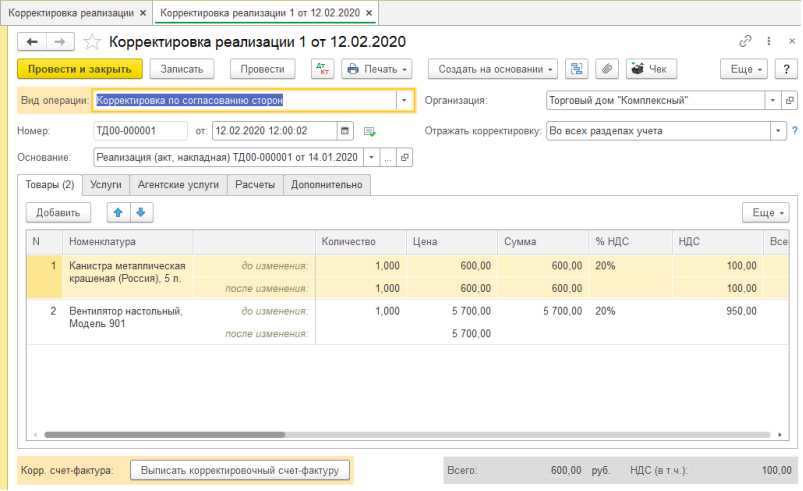Expand Организация dropdown list

[773, 100]
